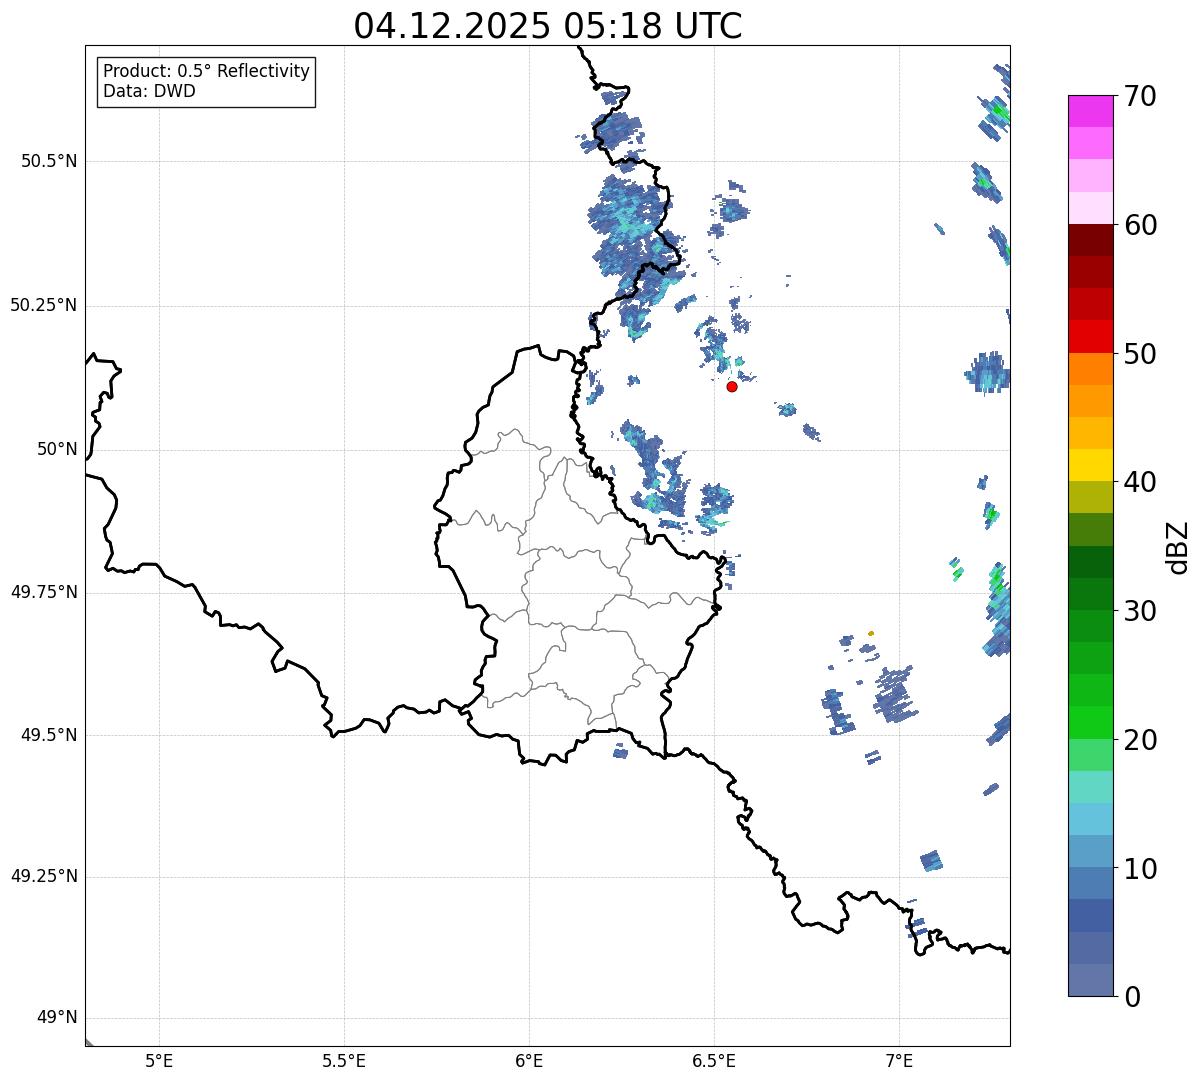Viewport: 1202px width, 1081px height.
Task: Click the 5°E longitude label
Action: (x=159, y=1060)
